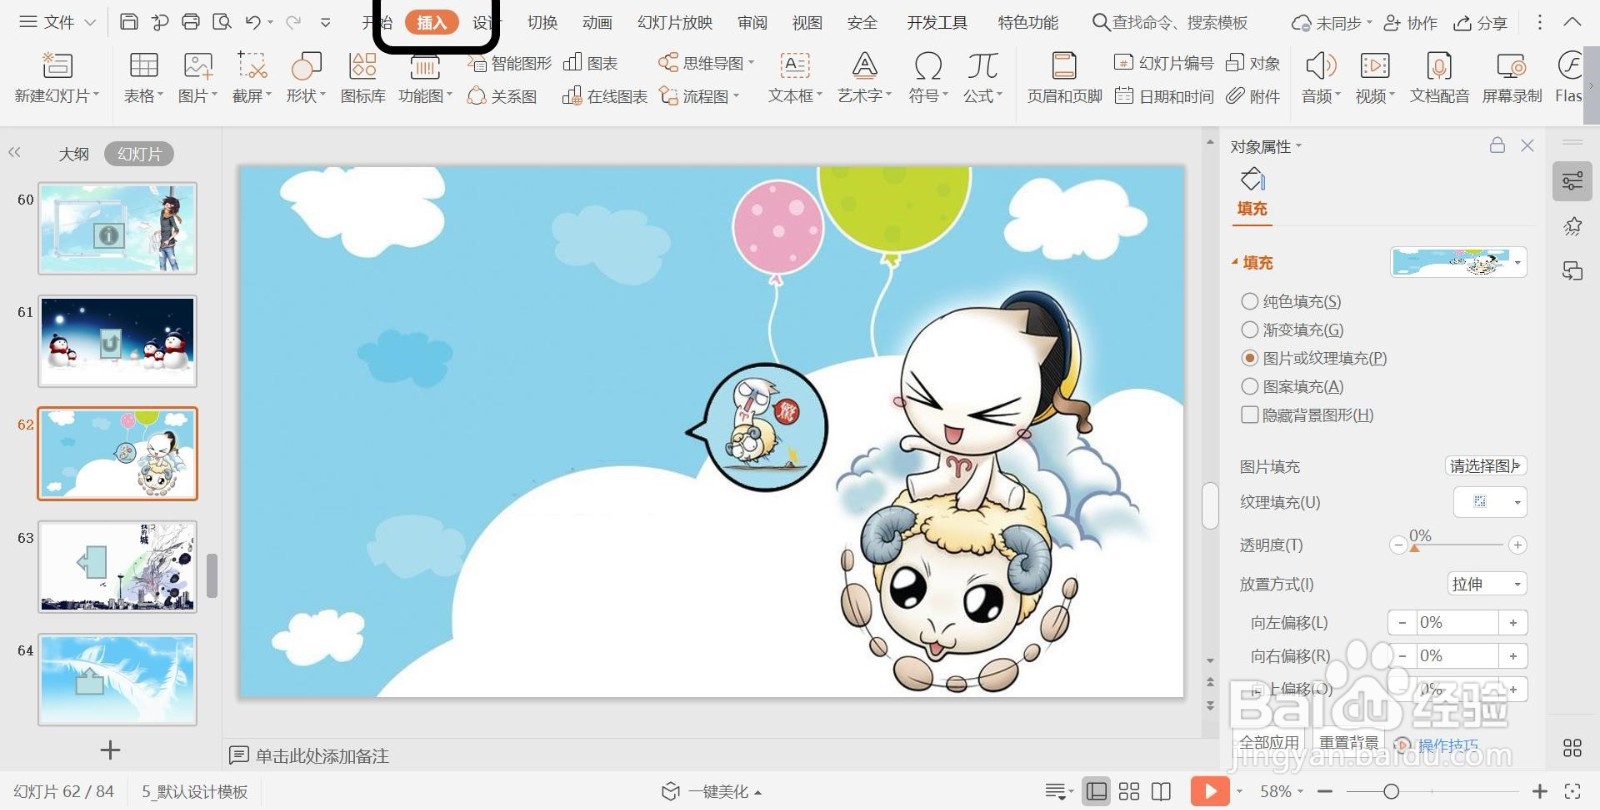Switch to reading view in status bar
1600x810 pixels.
point(1161,791)
